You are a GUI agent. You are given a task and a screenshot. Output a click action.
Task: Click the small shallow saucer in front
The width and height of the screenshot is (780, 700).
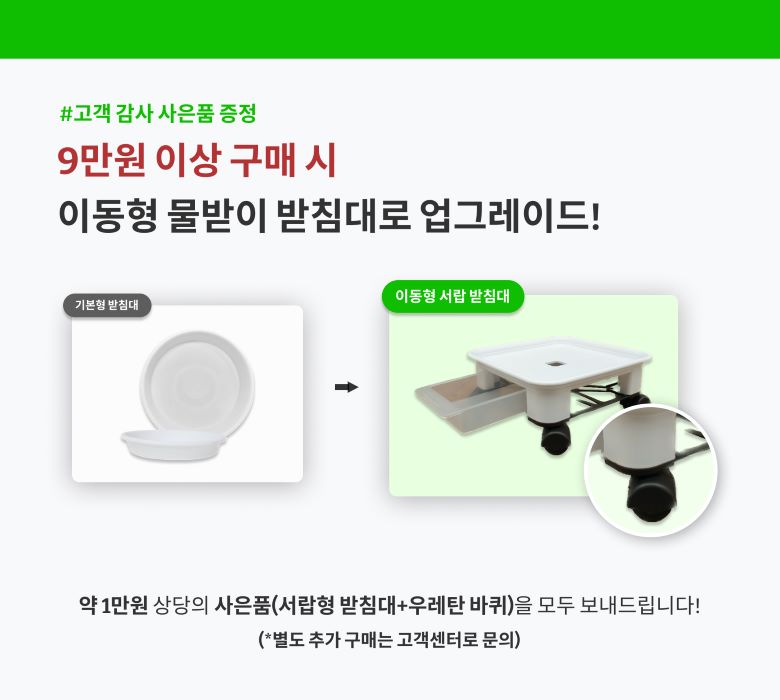[172, 445]
